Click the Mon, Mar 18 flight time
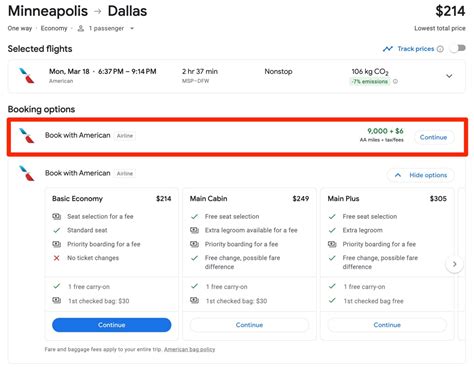Viewport: 474px width, 367px height. tap(103, 71)
